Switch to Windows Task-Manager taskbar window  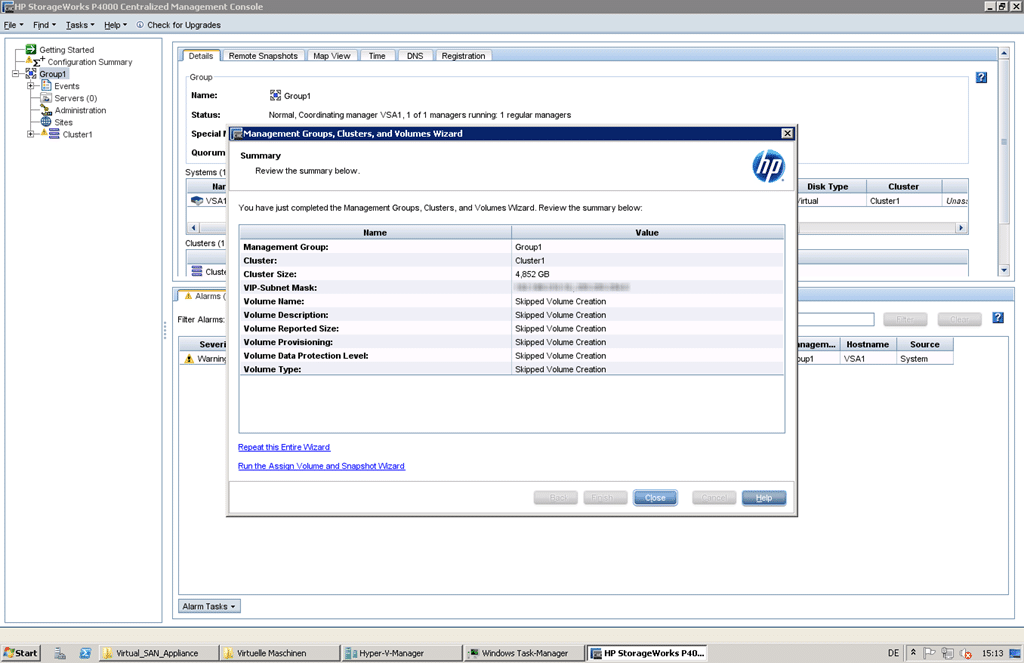pos(523,653)
